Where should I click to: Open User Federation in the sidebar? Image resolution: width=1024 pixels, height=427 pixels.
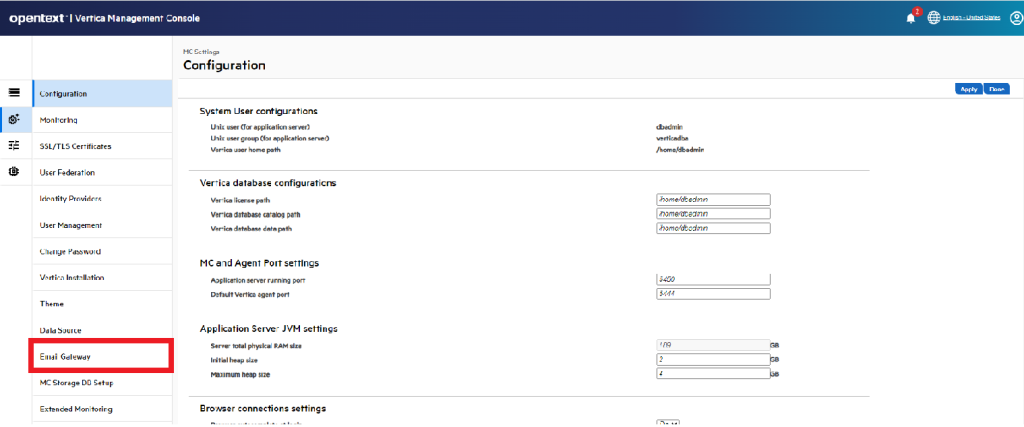pos(102,172)
